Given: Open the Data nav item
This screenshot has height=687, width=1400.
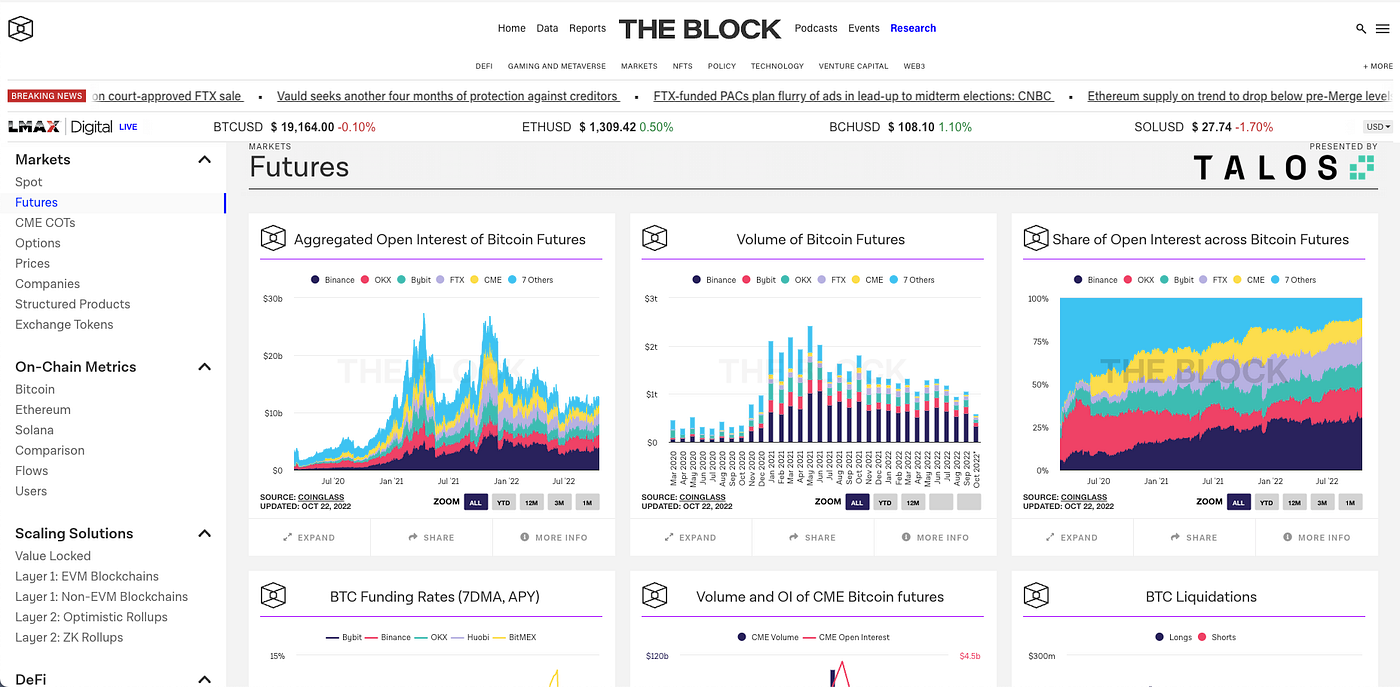Looking at the screenshot, I should [x=547, y=28].
